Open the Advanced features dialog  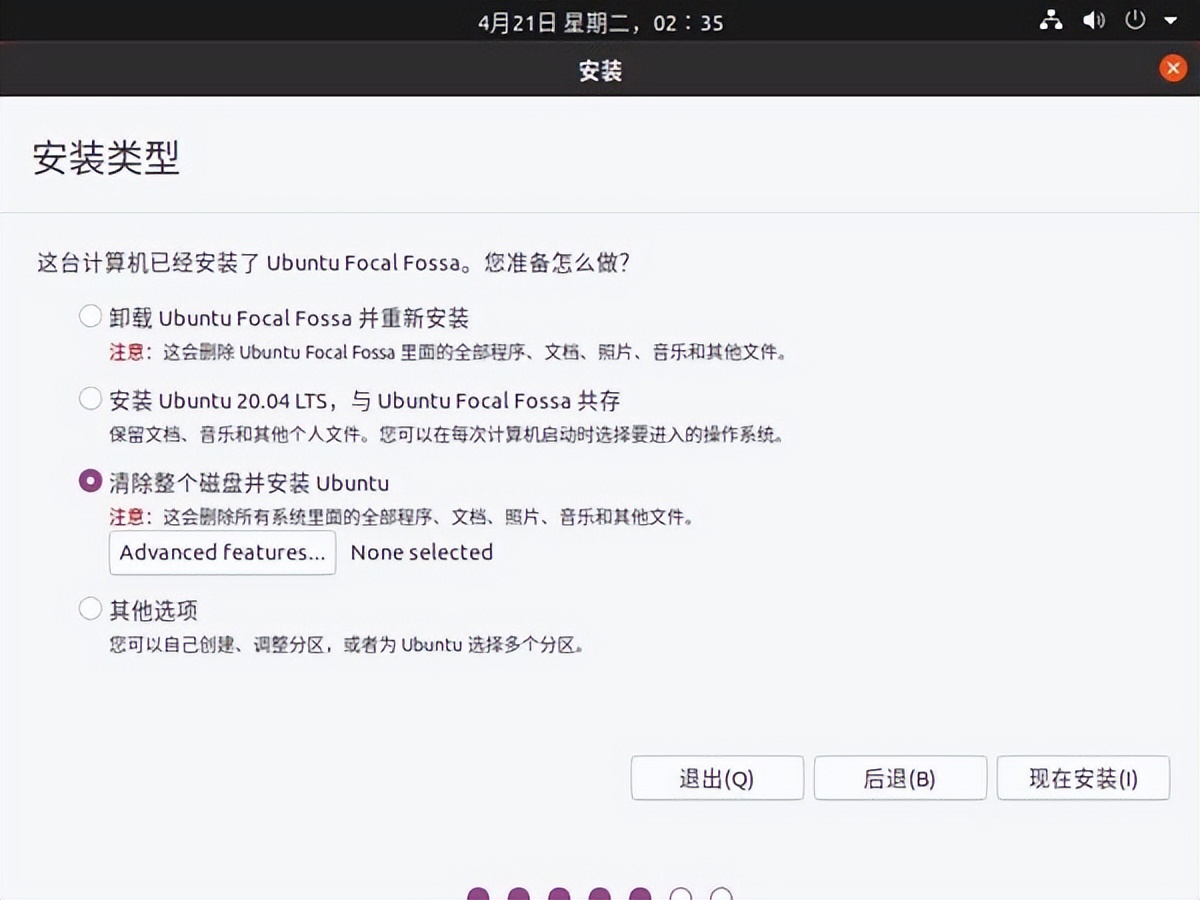221,552
